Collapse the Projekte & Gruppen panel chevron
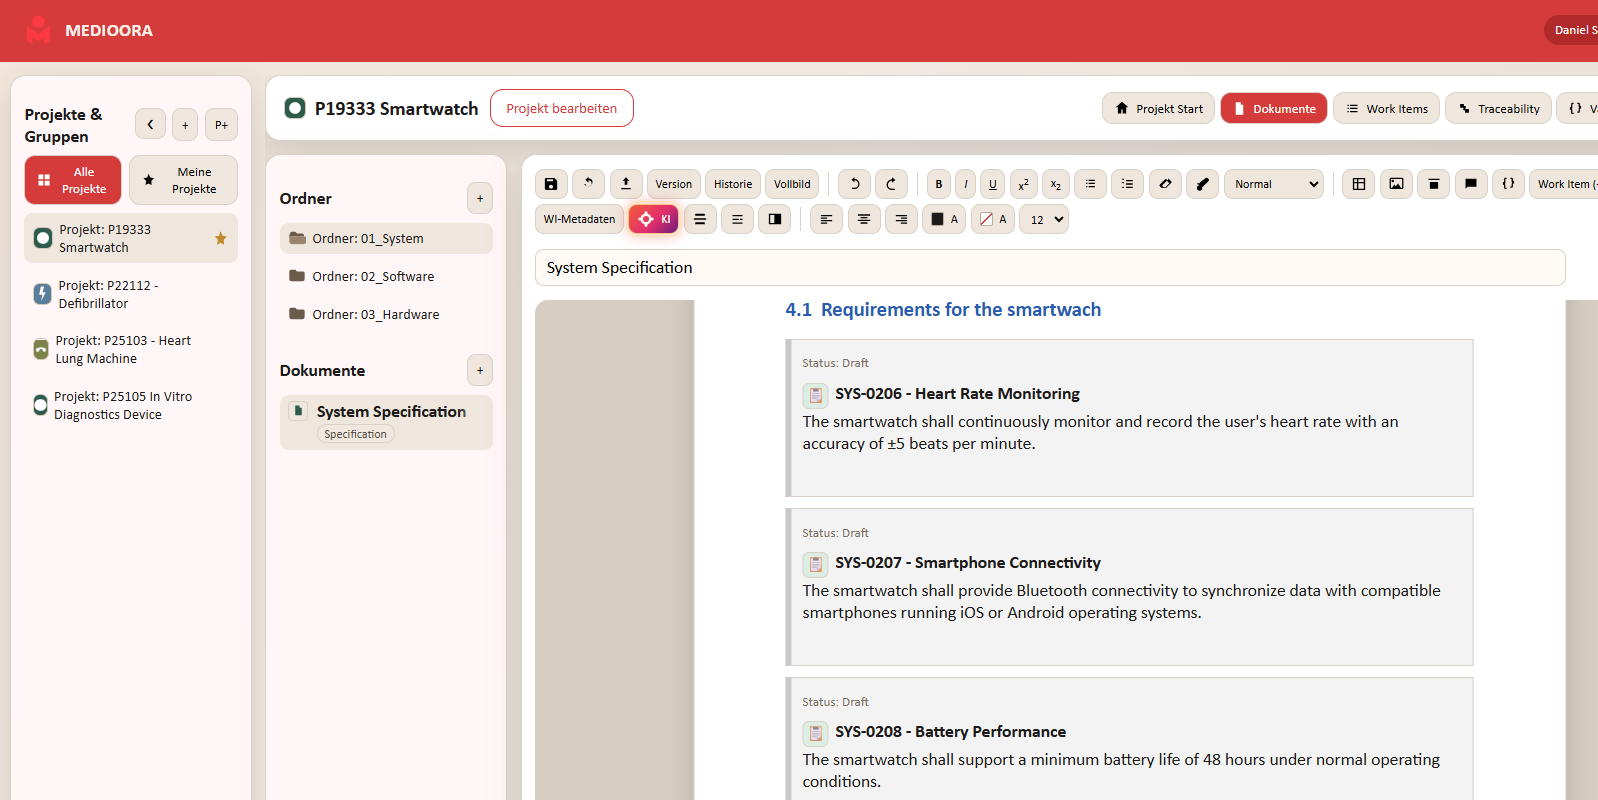The width and height of the screenshot is (1598, 800). 150,125
